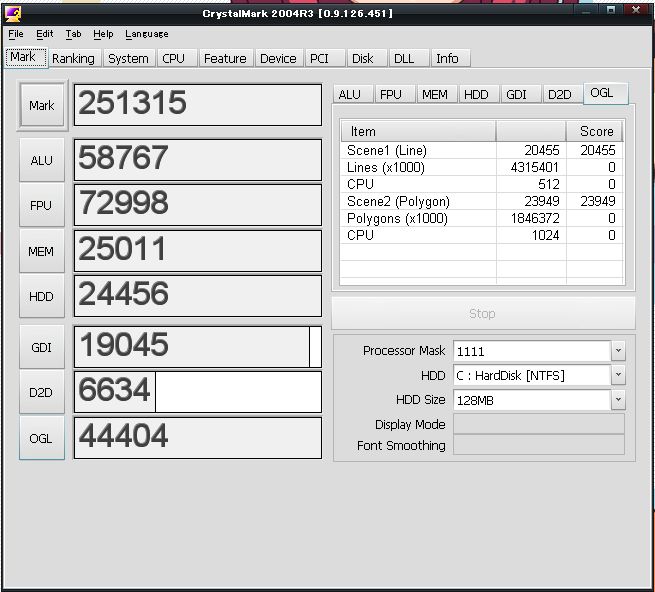This screenshot has height=592, width=655.
Task: Click the ALU score 58767
Action: coord(198,160)
